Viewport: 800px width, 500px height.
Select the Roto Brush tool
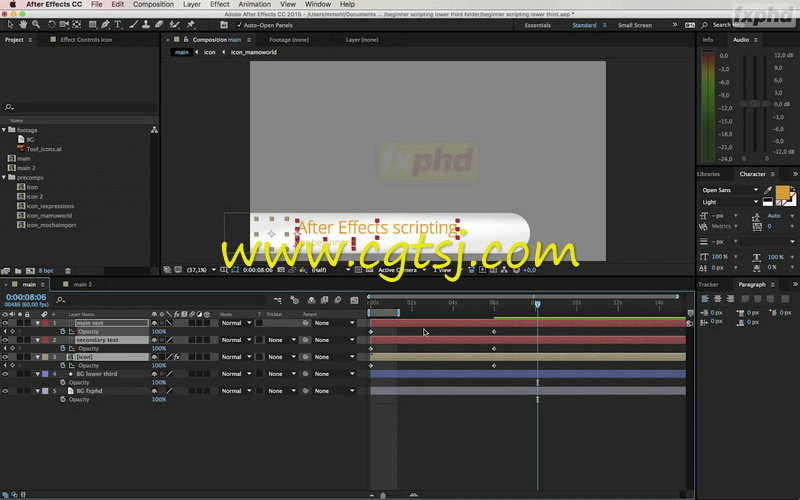tap(174, 24)
